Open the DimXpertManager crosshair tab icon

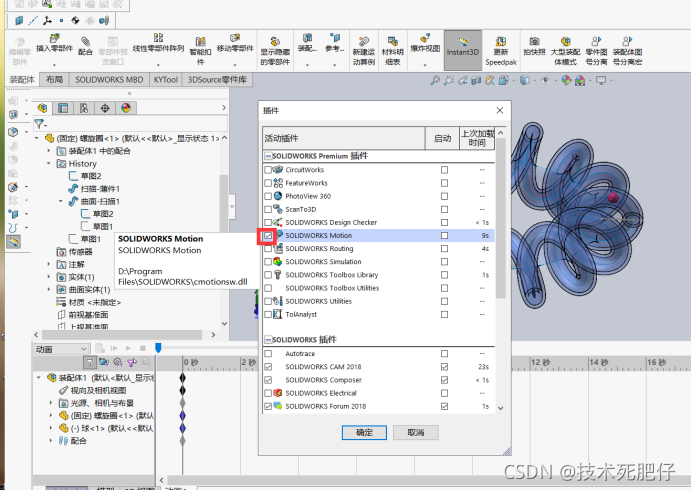click(x=105, y=108)
